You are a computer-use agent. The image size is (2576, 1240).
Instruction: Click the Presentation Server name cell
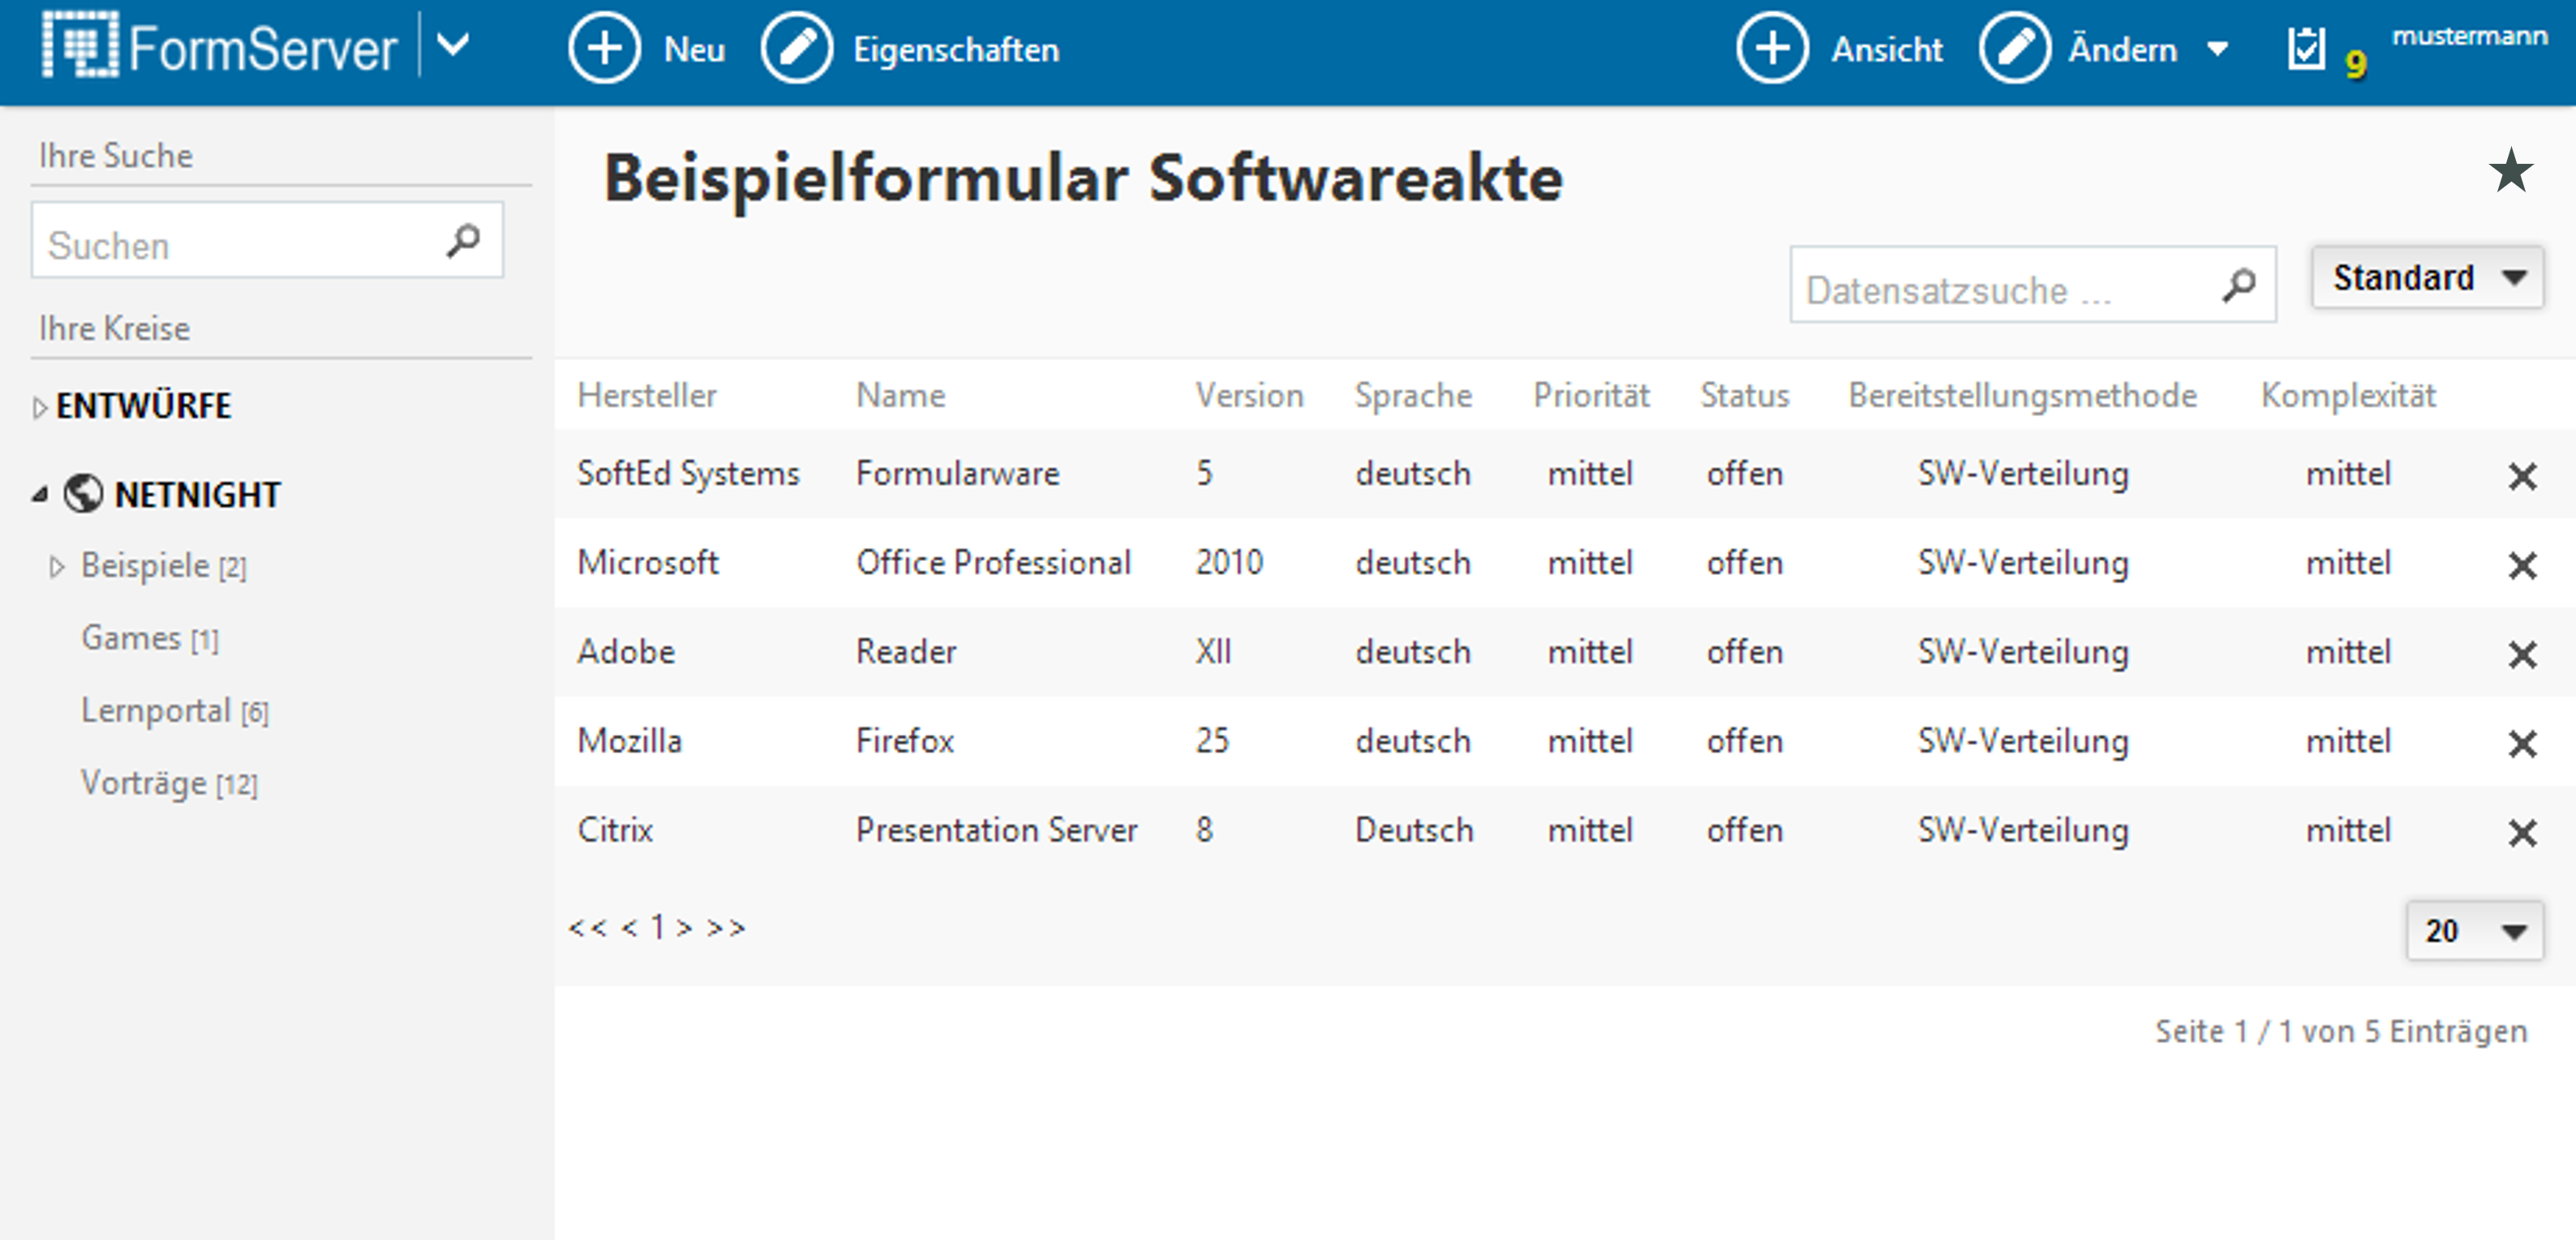[996, 829]
